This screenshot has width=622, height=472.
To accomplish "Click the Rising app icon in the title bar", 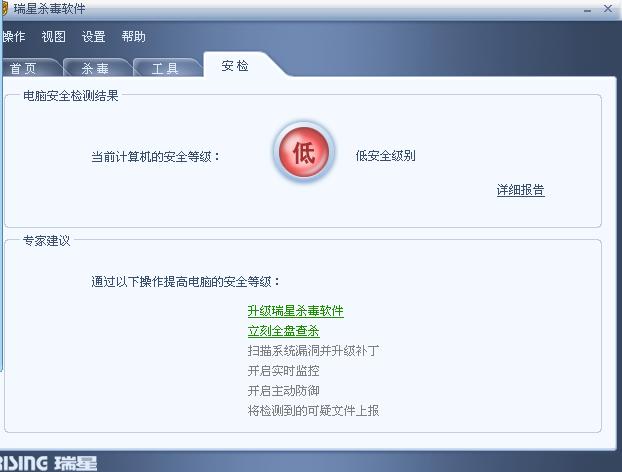I will click(4, 8).
